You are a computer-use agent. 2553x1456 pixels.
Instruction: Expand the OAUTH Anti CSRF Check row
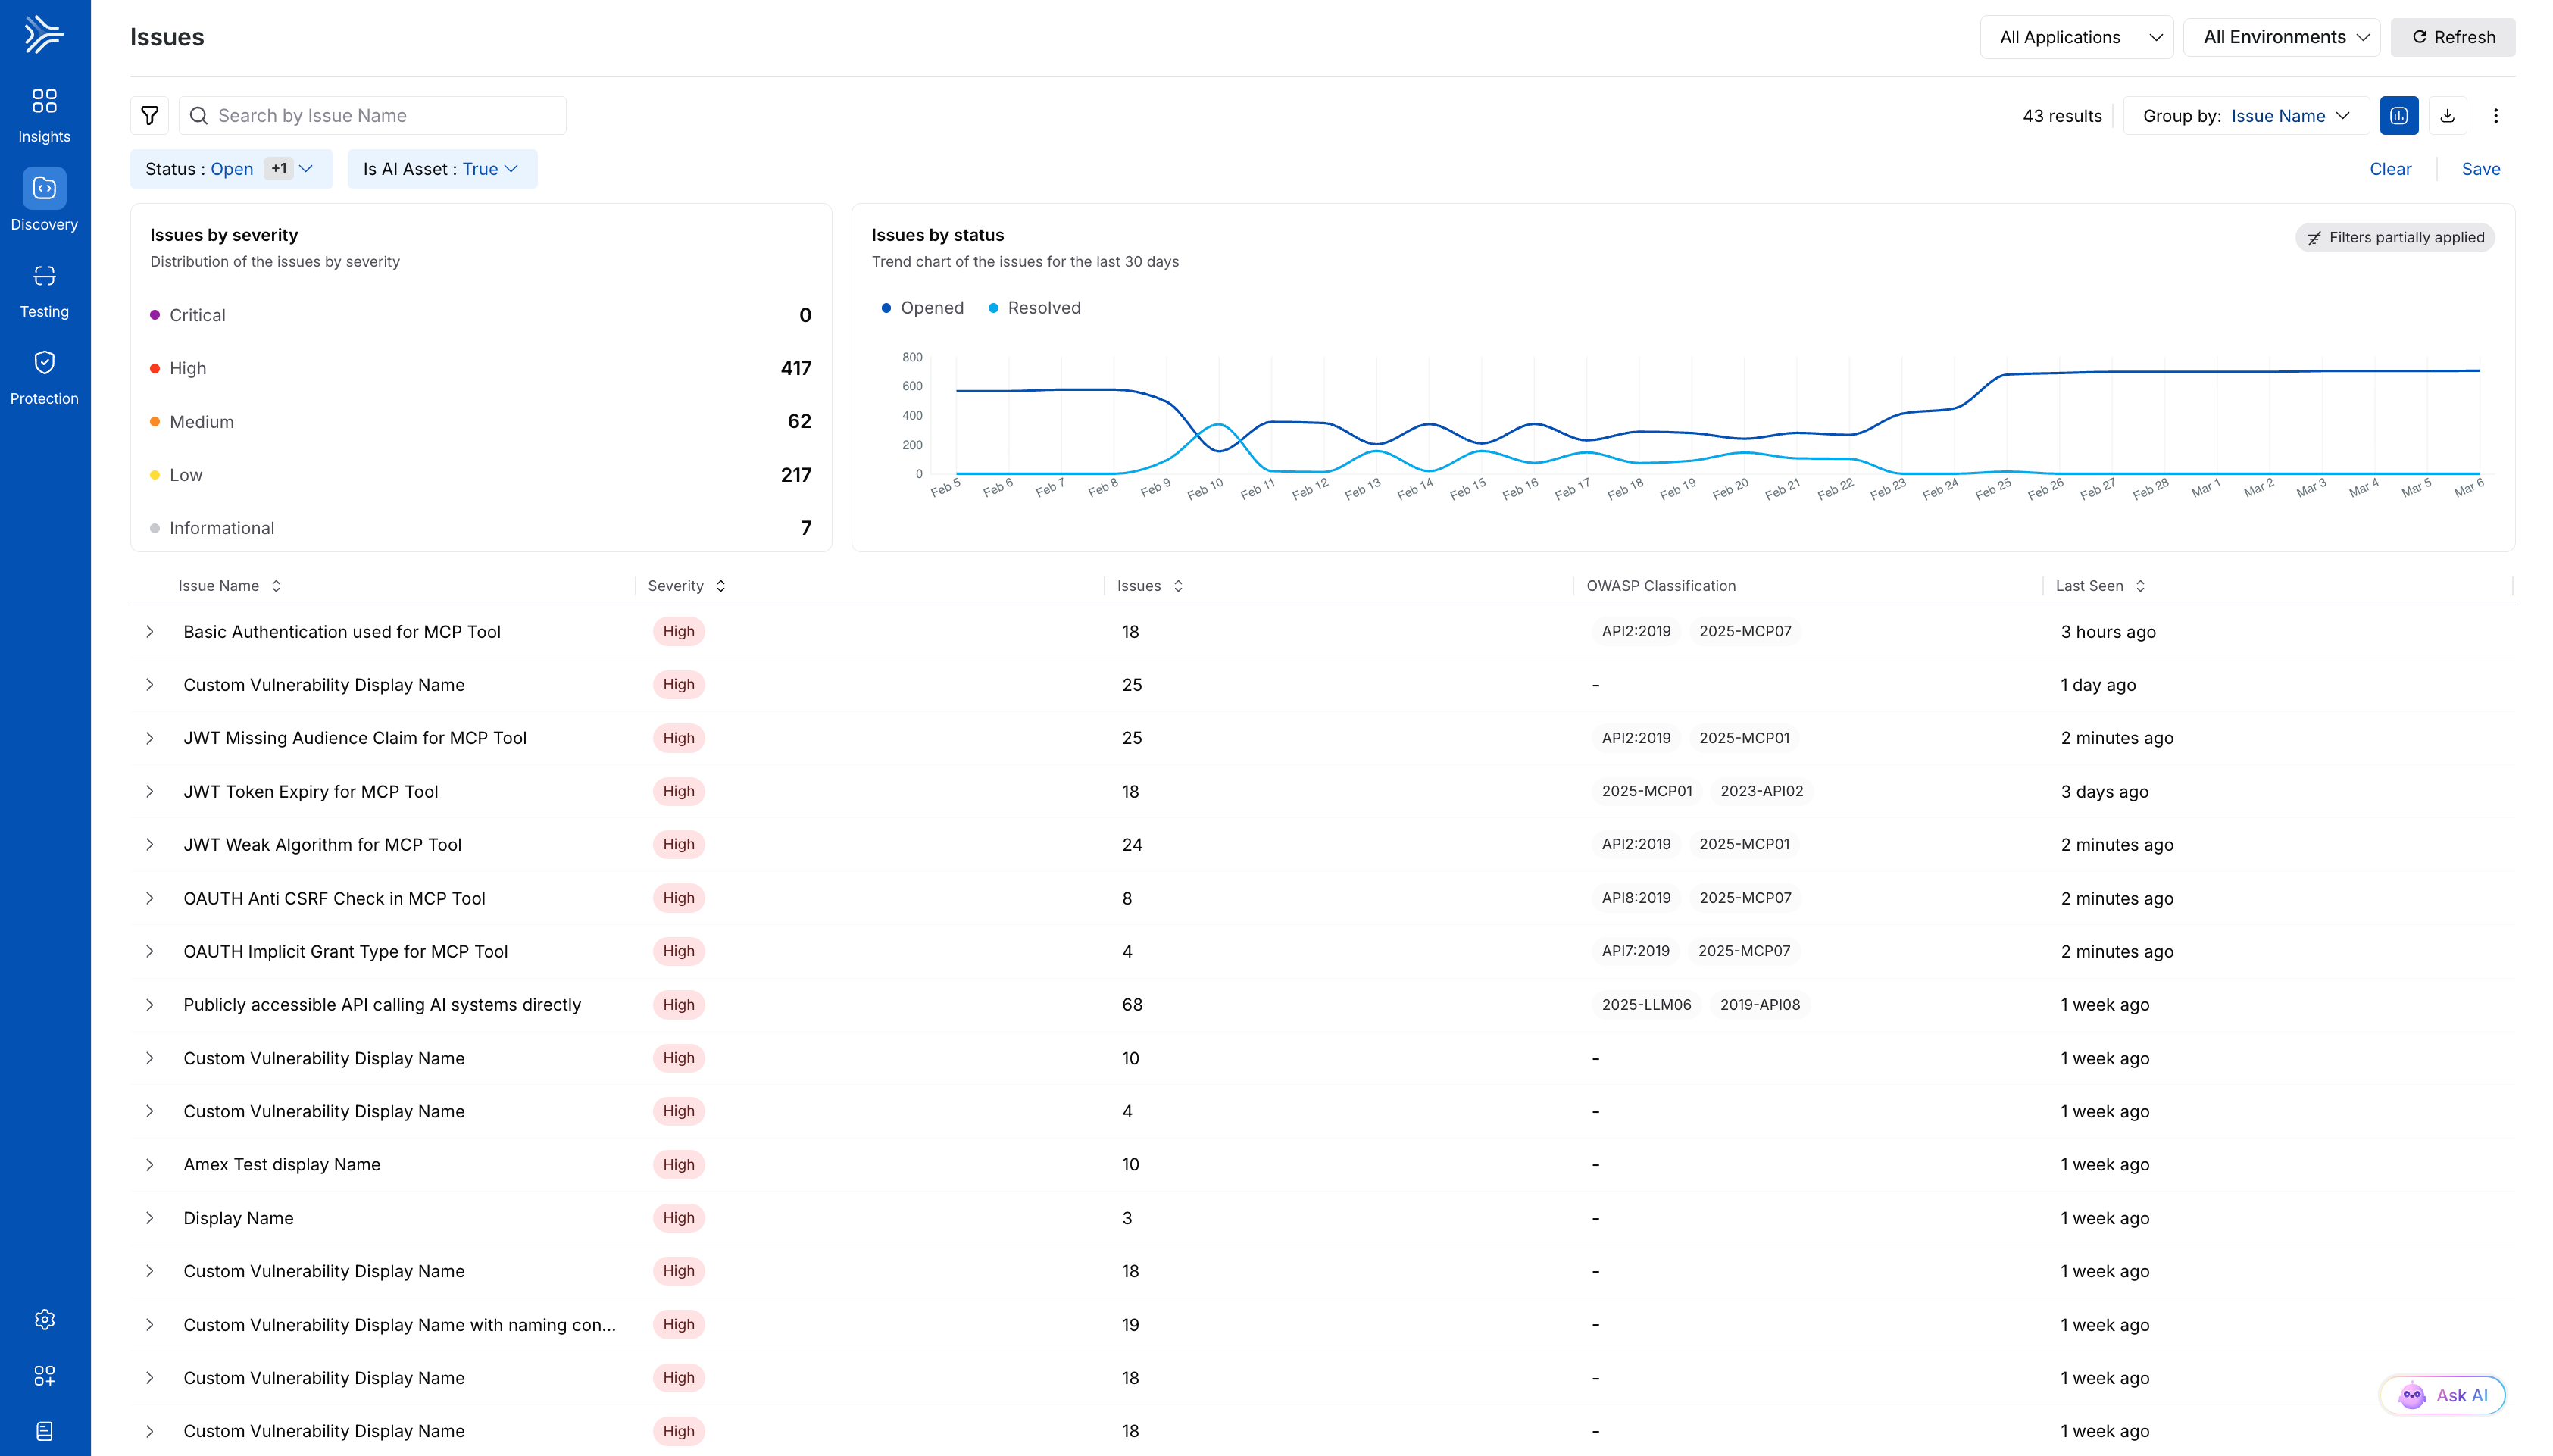point(149,898)
